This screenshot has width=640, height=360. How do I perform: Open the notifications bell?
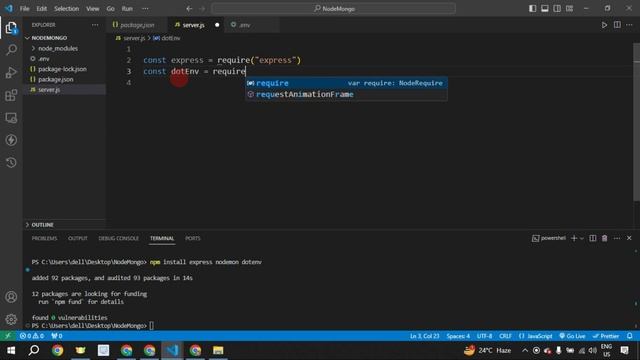[x=630, y=336]
